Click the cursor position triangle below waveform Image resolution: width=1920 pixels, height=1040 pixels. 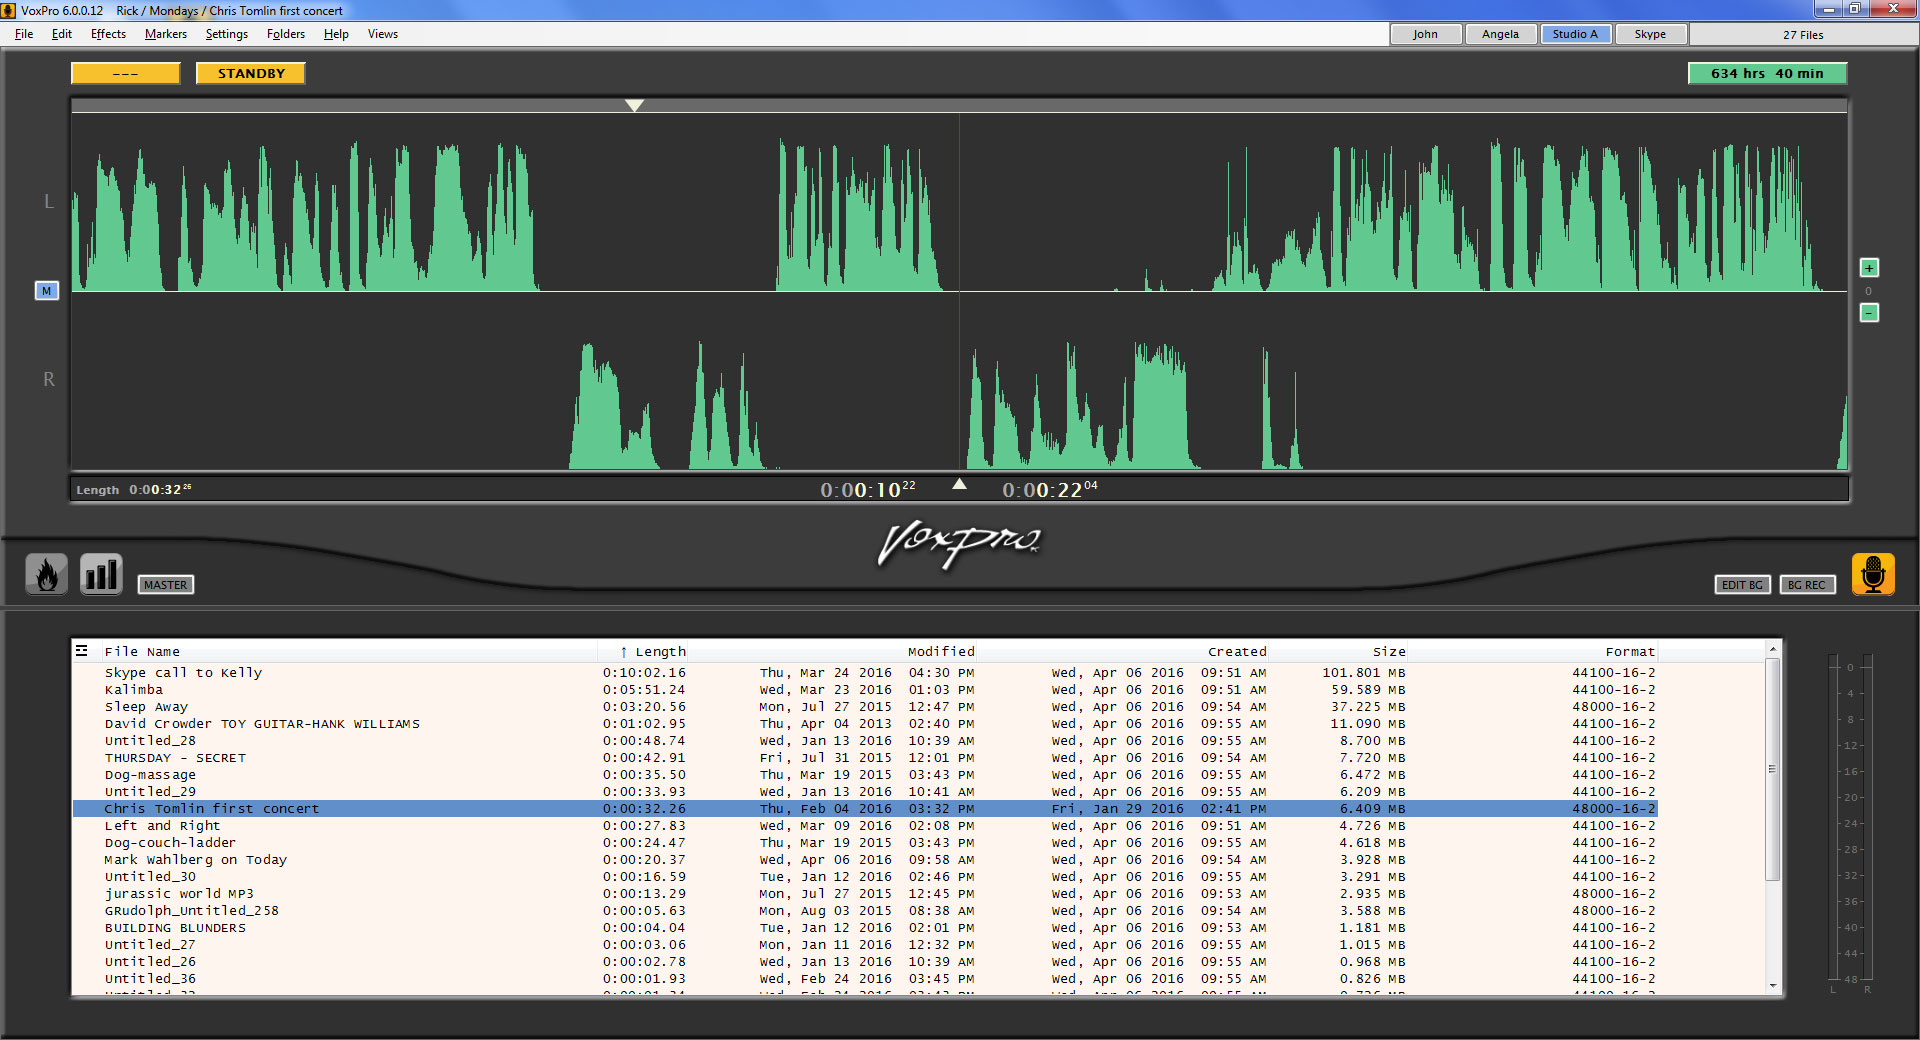(x=959, y=484)
